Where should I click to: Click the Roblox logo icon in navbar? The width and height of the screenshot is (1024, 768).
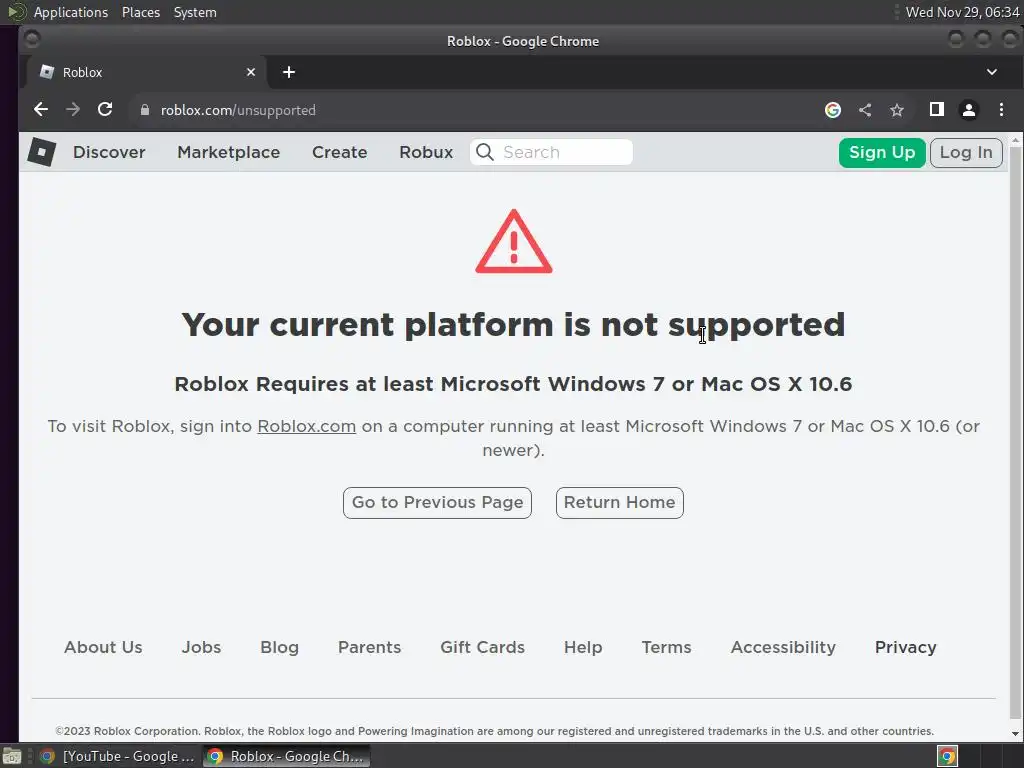pyautogui.click(x=42, y=152)
